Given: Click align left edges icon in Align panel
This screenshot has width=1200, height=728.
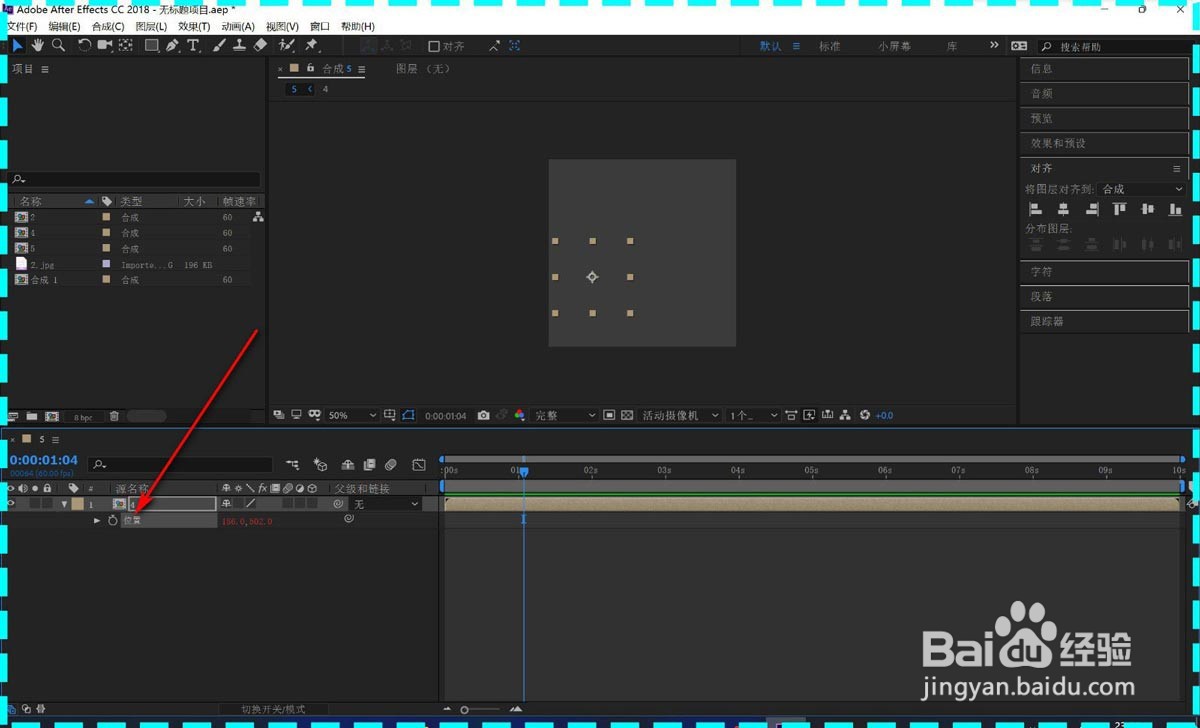Looking at the screenshot, I should pos(1036,209).
